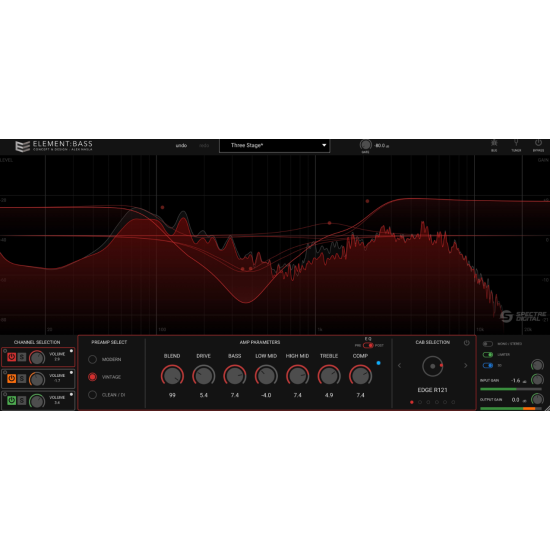Click the EDGE R121 cab name
550x550 pixels.
pos(432,390)
